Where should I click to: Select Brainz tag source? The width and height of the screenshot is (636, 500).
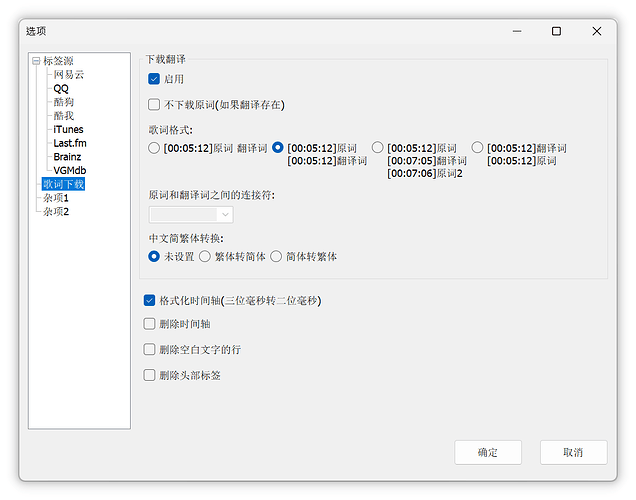coord(67,157)
